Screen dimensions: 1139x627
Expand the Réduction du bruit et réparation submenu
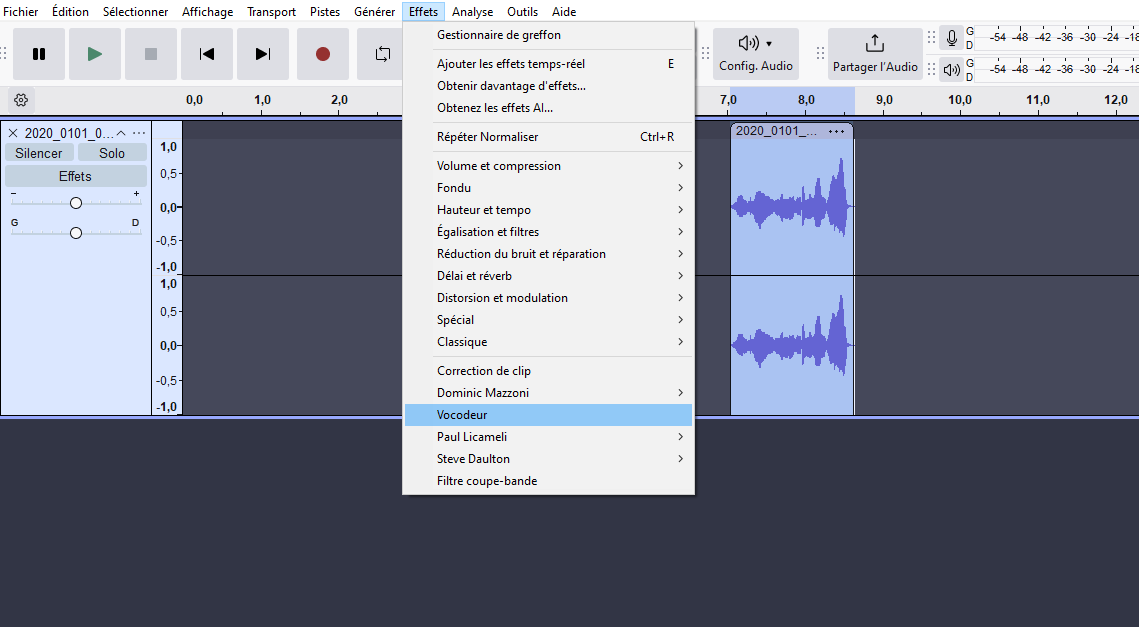(x=548, y=254)
